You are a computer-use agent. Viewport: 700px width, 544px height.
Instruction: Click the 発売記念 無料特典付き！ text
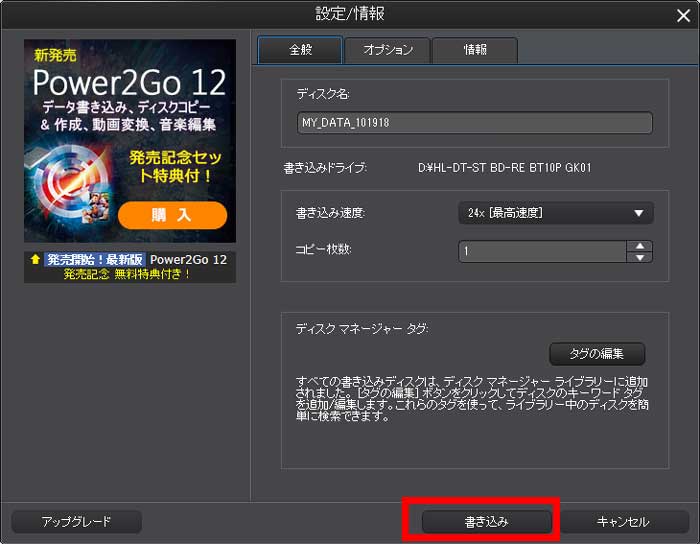[x=126, y=274]
